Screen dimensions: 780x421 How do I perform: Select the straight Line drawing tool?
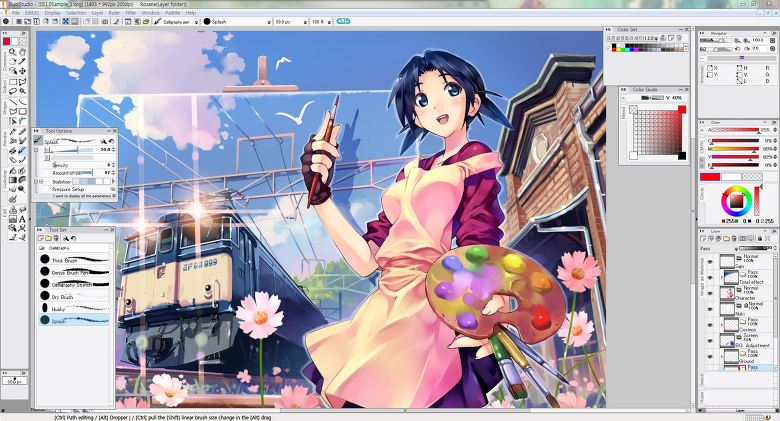coord(13,103)
